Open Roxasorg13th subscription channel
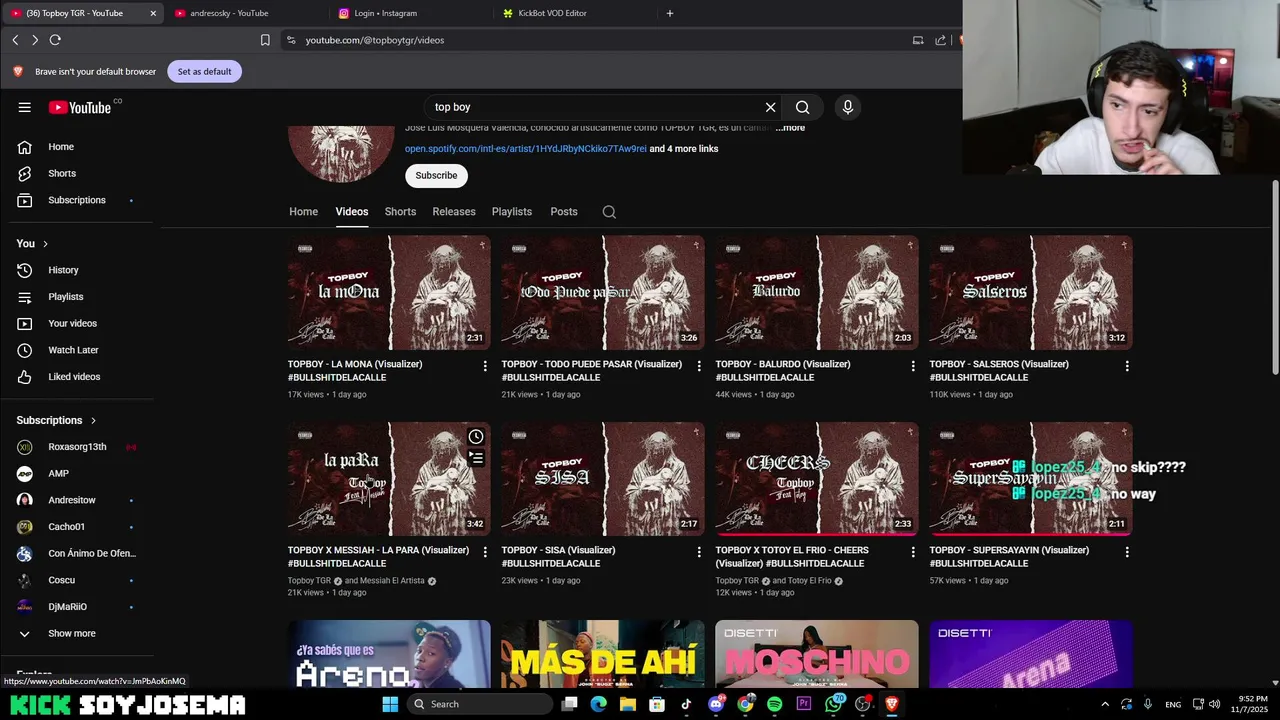This screenshot has width=1280, height=720. (77, 447)
